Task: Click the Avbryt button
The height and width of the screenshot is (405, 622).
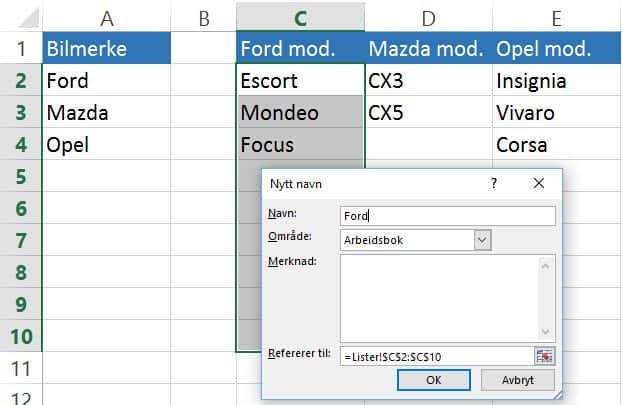Action: point(517,380)
